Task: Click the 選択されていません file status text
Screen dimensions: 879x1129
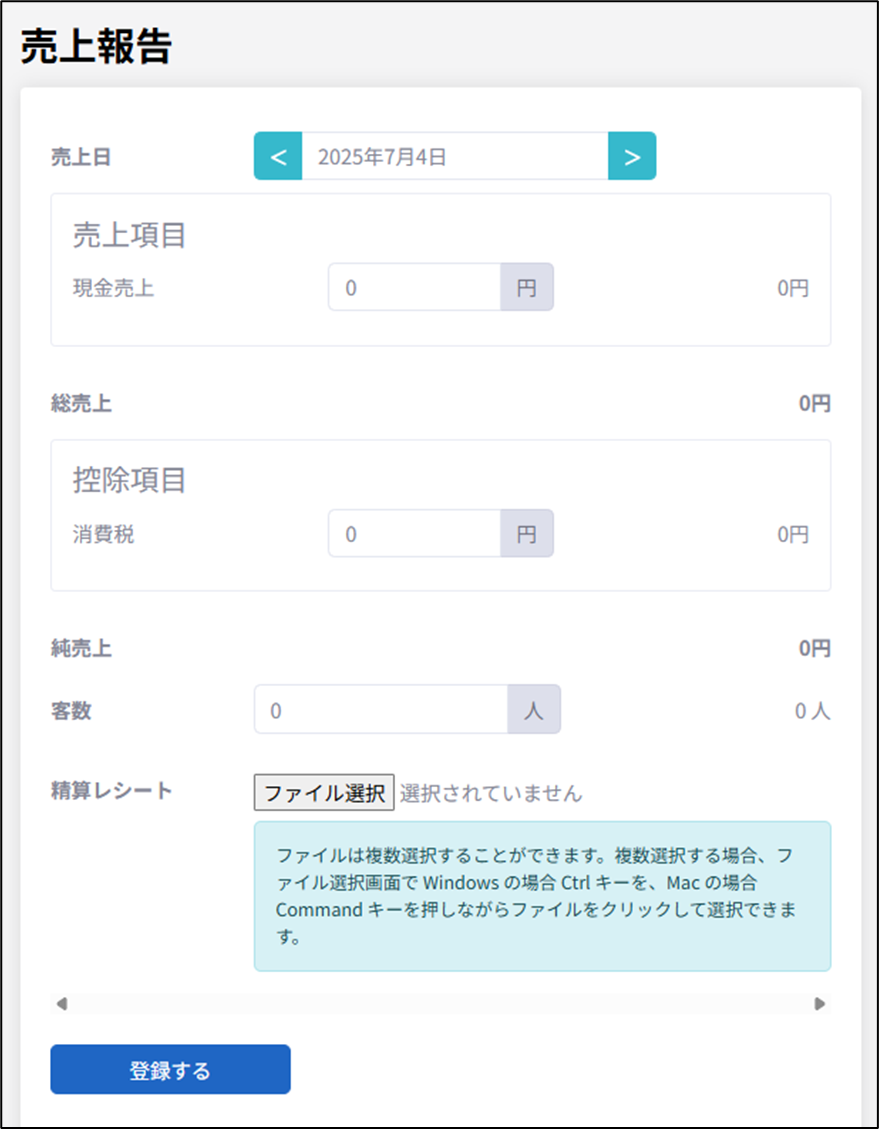Action: 491,793
